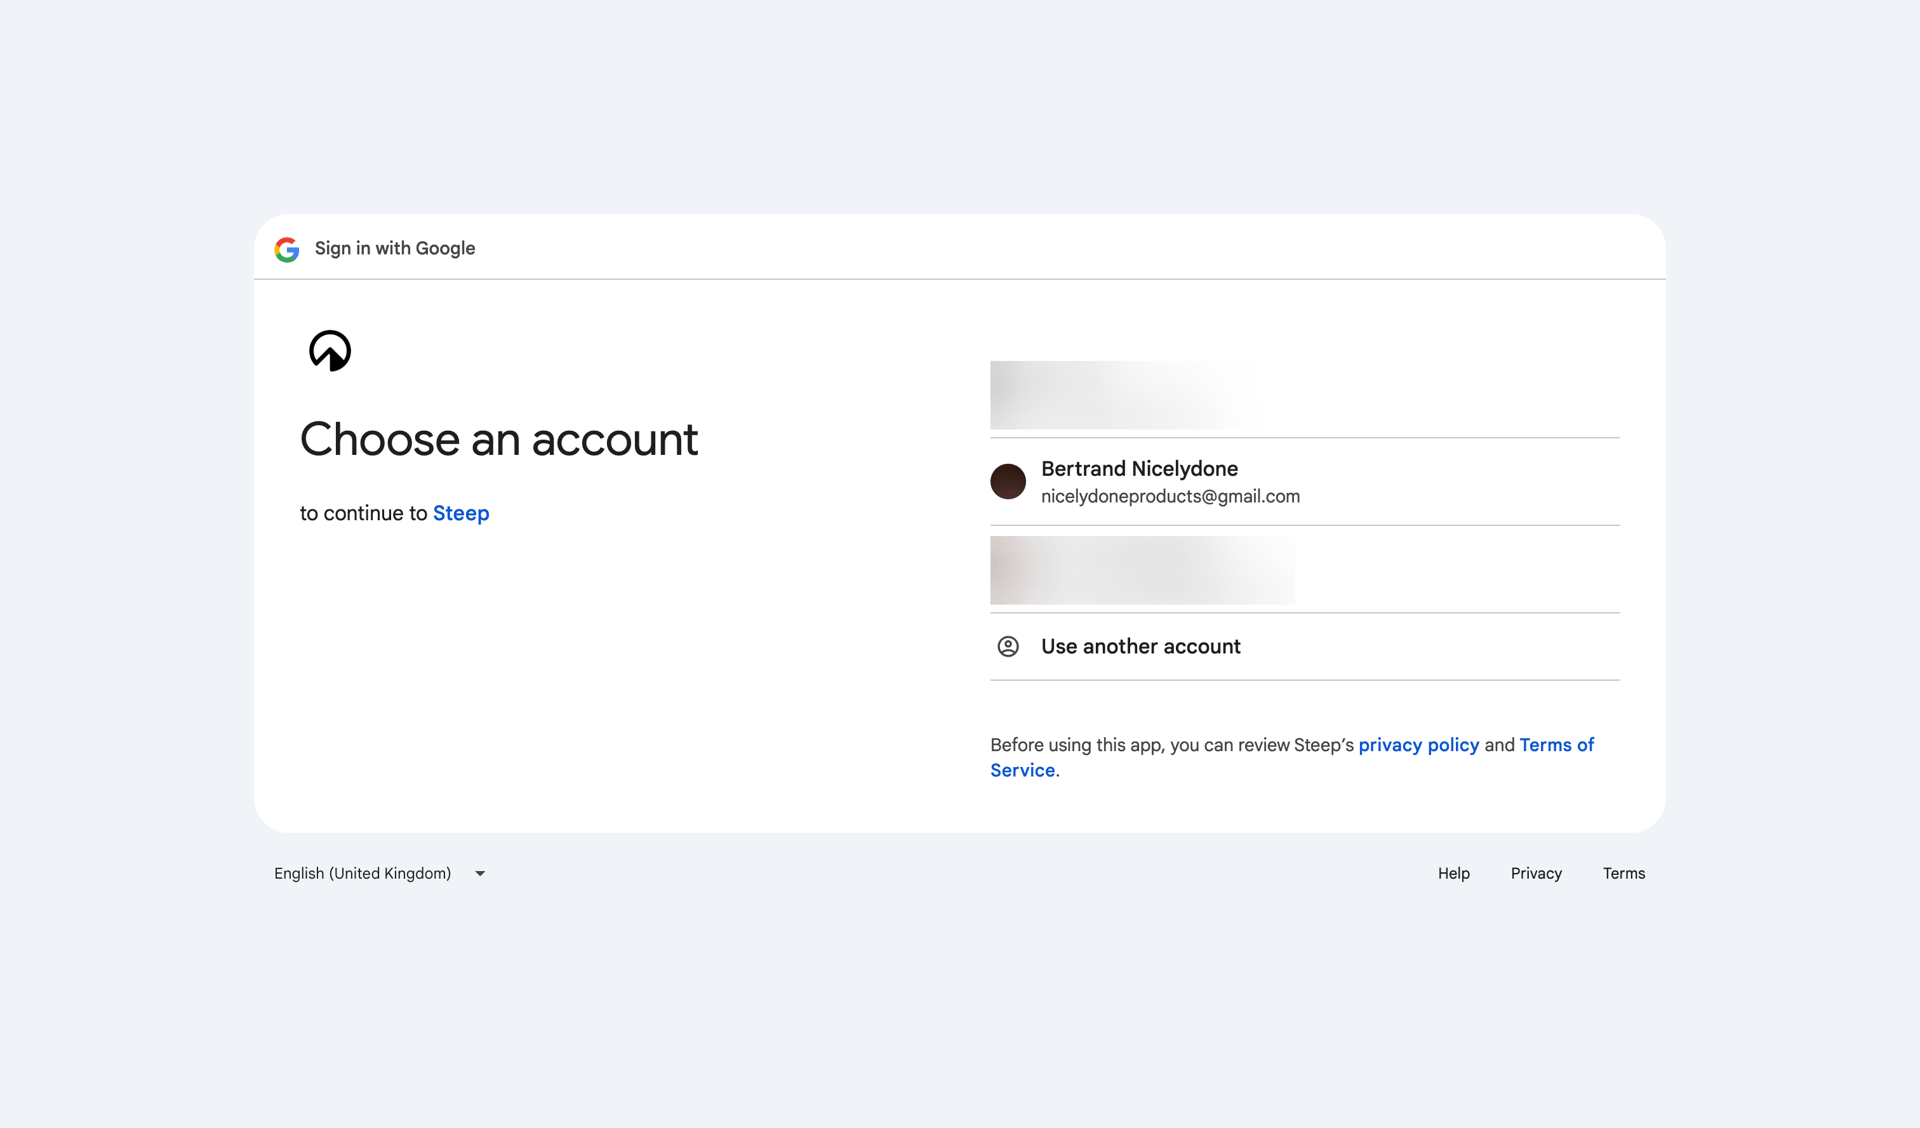Click Bertrand Nicelydone's profile avatar
This screenshot has height=1128, width=1920.
click(1008, 481)
